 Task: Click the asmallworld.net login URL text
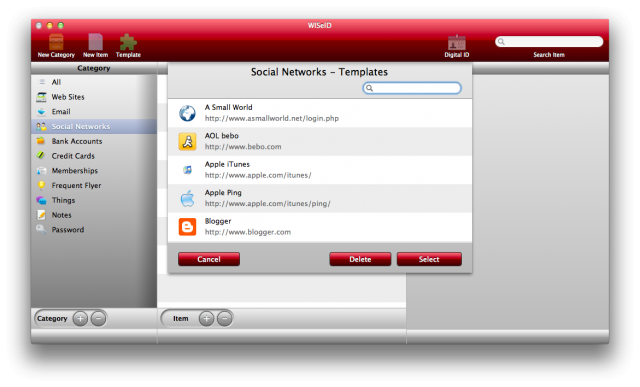tap(272, 118)
